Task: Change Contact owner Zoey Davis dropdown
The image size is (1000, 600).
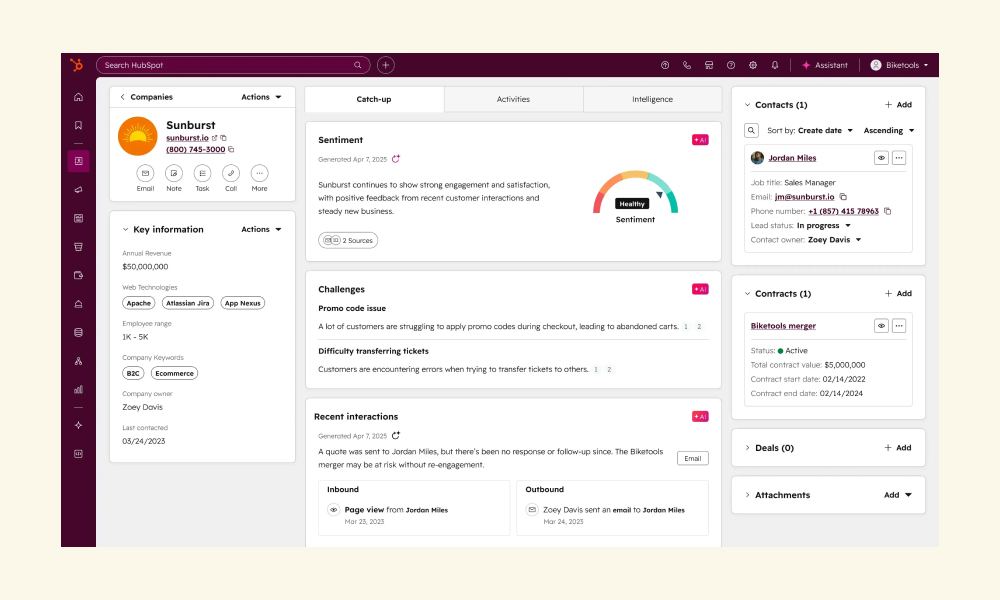Action: point(835,240)
